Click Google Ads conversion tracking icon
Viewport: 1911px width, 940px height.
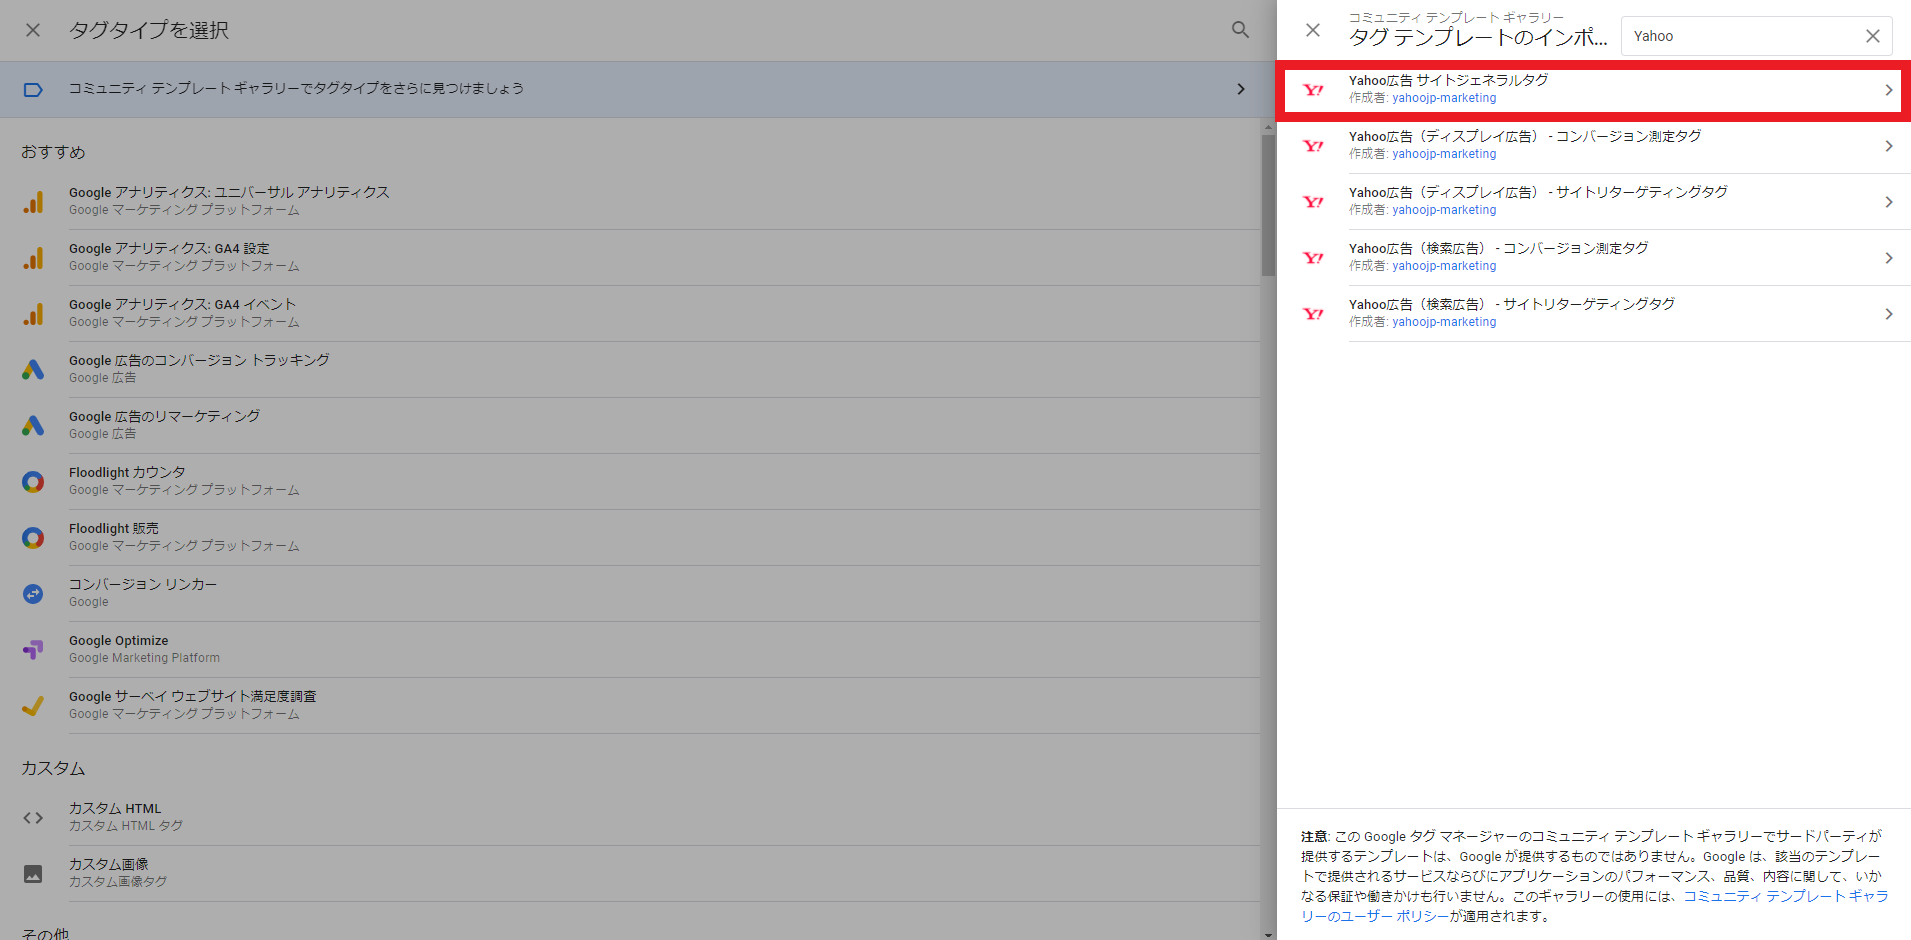click(x=33, y=370)
